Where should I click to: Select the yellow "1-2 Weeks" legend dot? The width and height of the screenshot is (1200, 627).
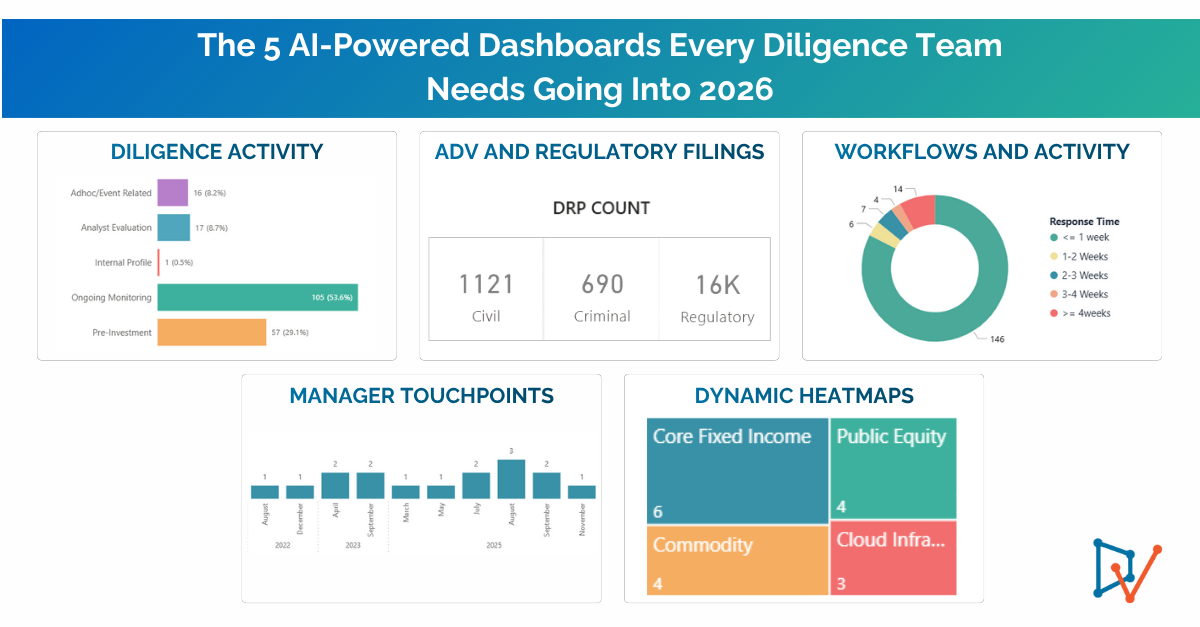tap(1054, 257)
